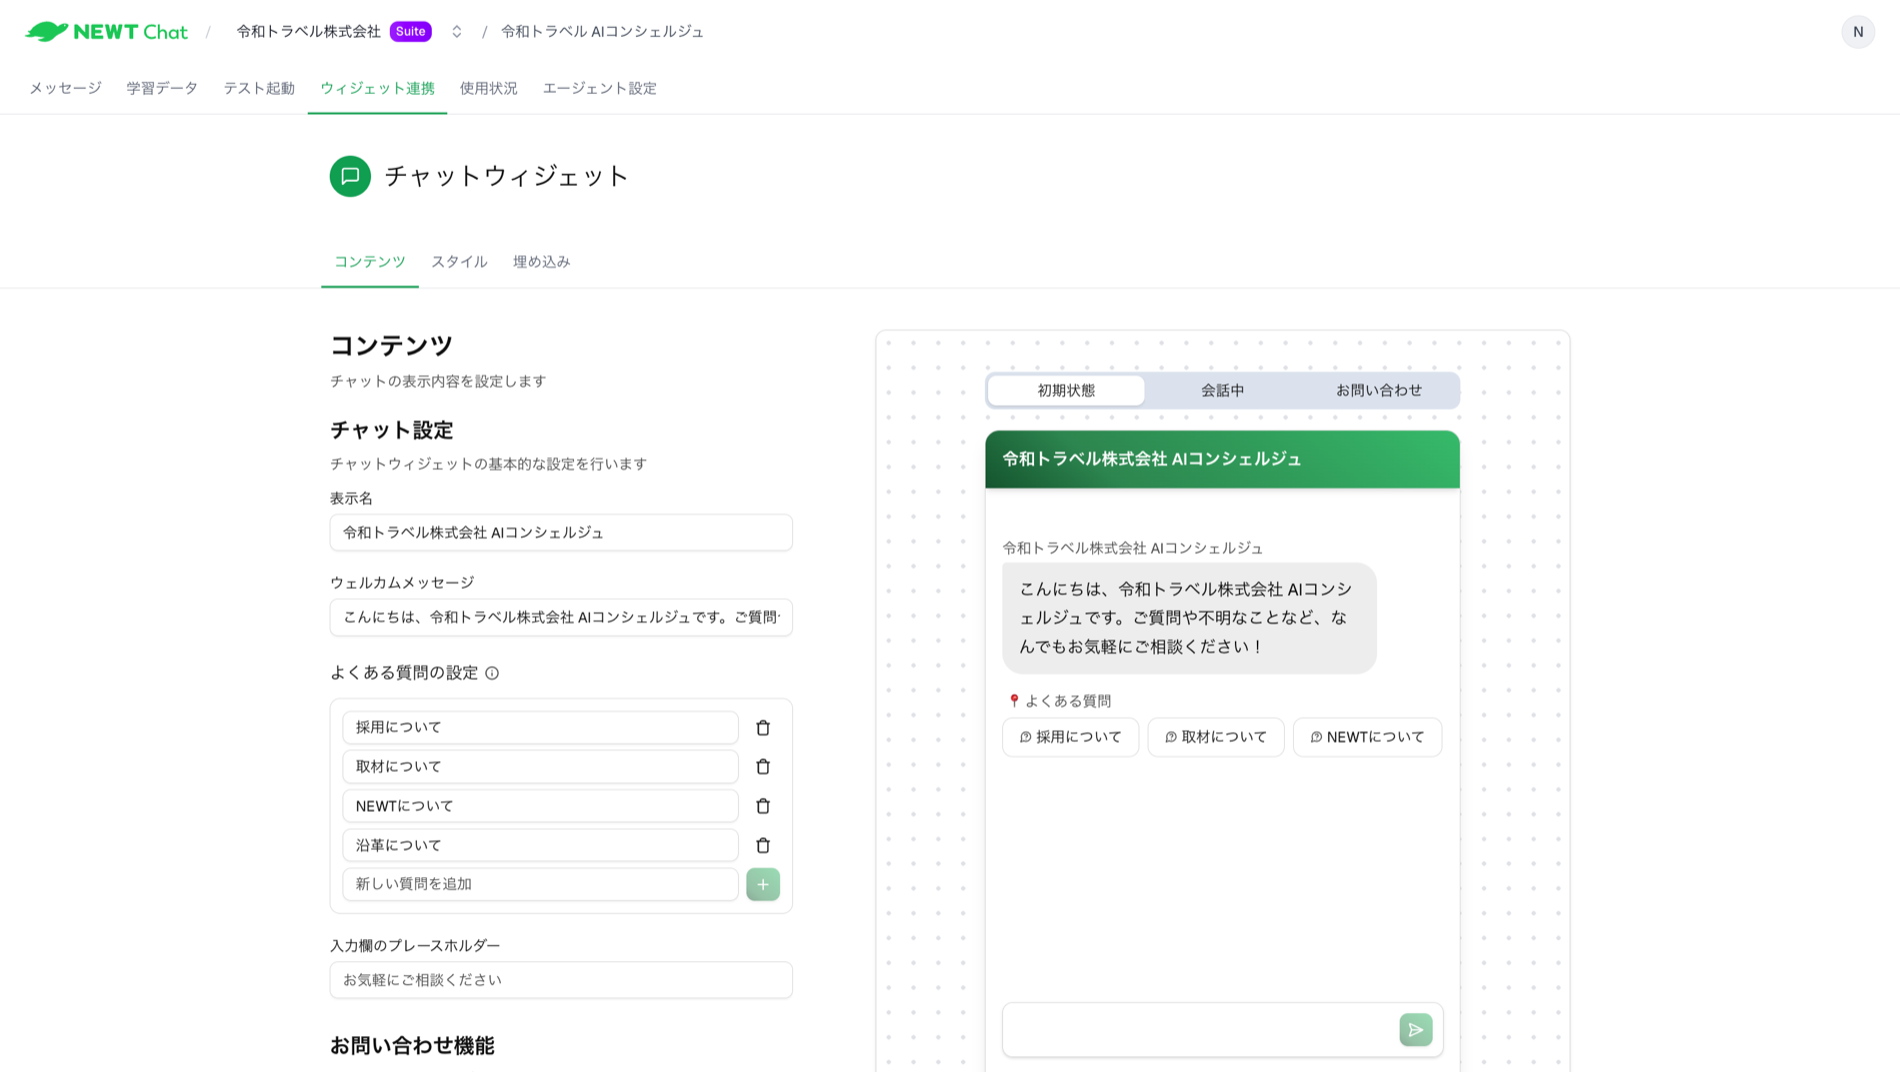This screenshot has height=1072, width=1900.
Task: Open the organization switcher next to Suite badge
Action: click(x=456, y=31)
